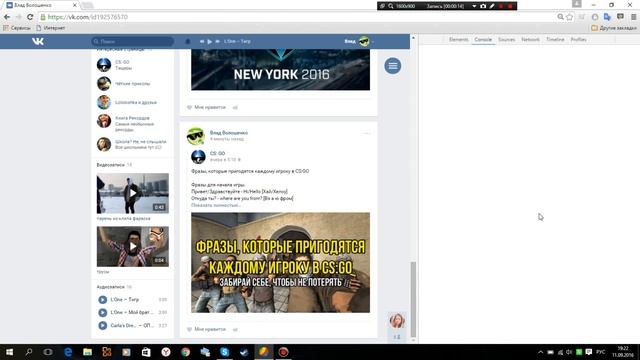The width and height of the screenshot is (640, 360).
Task: Open the VK notifications bell
Action: pos(188,41)
